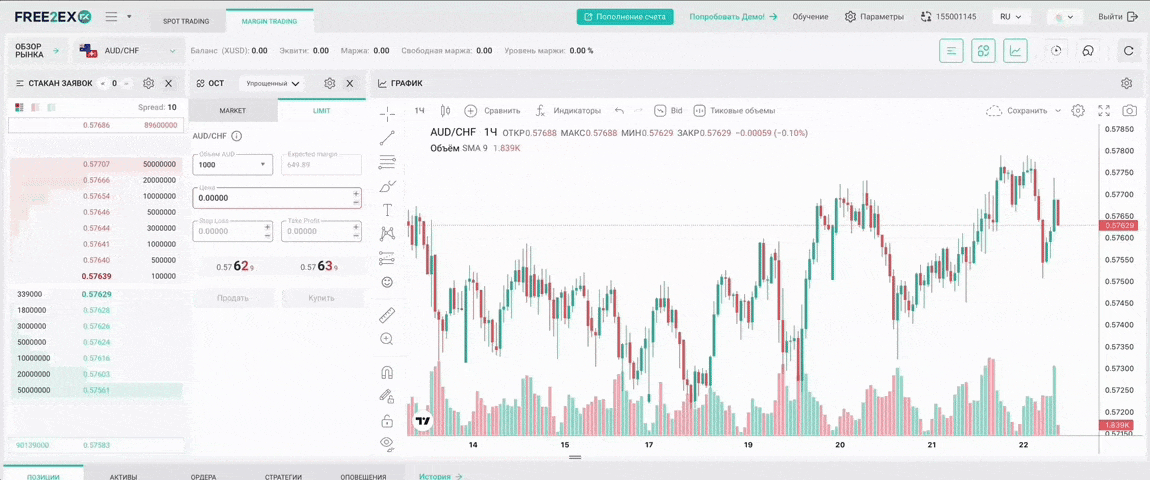The image size is (1150, 480).
Task: Toggle magnet mode on chart
Action: click(387, 372)
